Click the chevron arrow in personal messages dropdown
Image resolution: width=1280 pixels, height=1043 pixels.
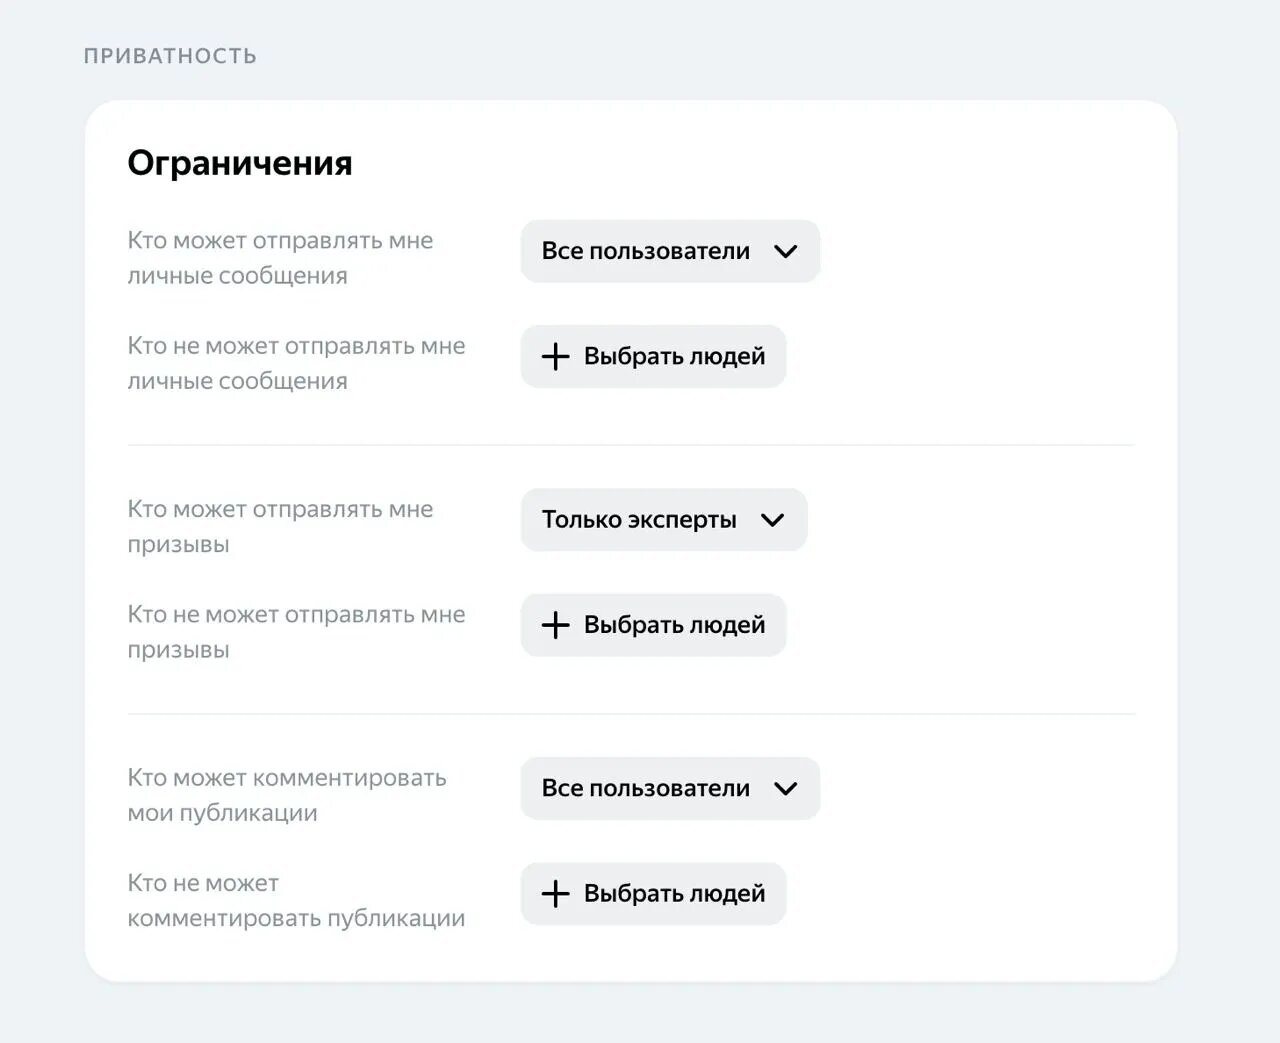pos(786,252)
